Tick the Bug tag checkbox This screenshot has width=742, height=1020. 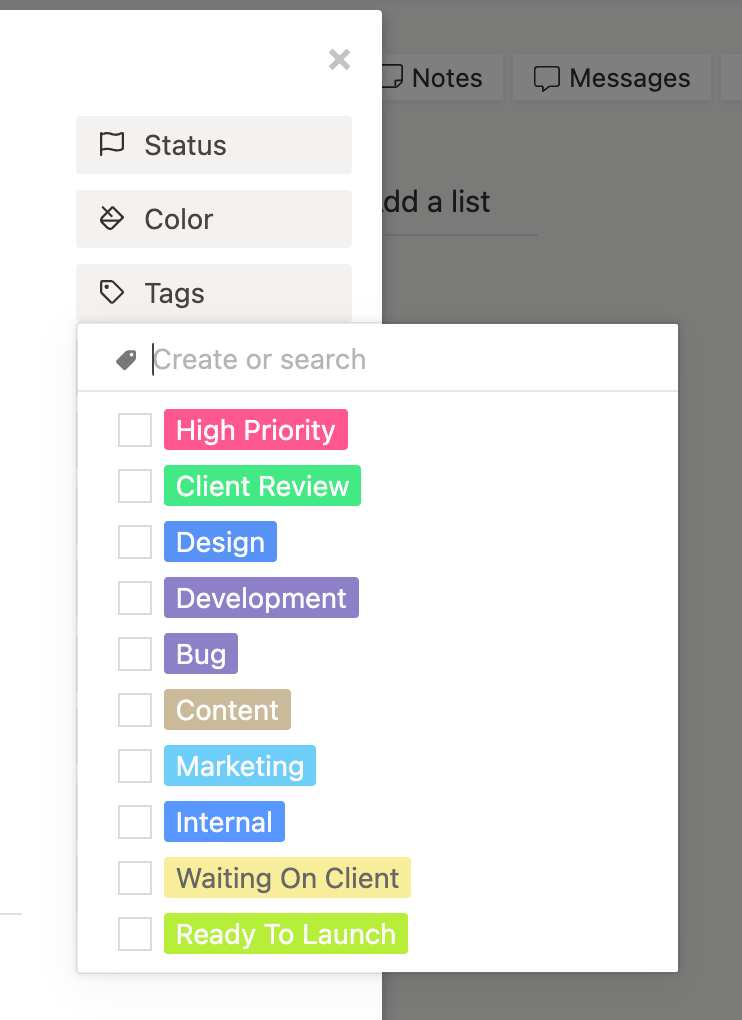click(135, 654)
